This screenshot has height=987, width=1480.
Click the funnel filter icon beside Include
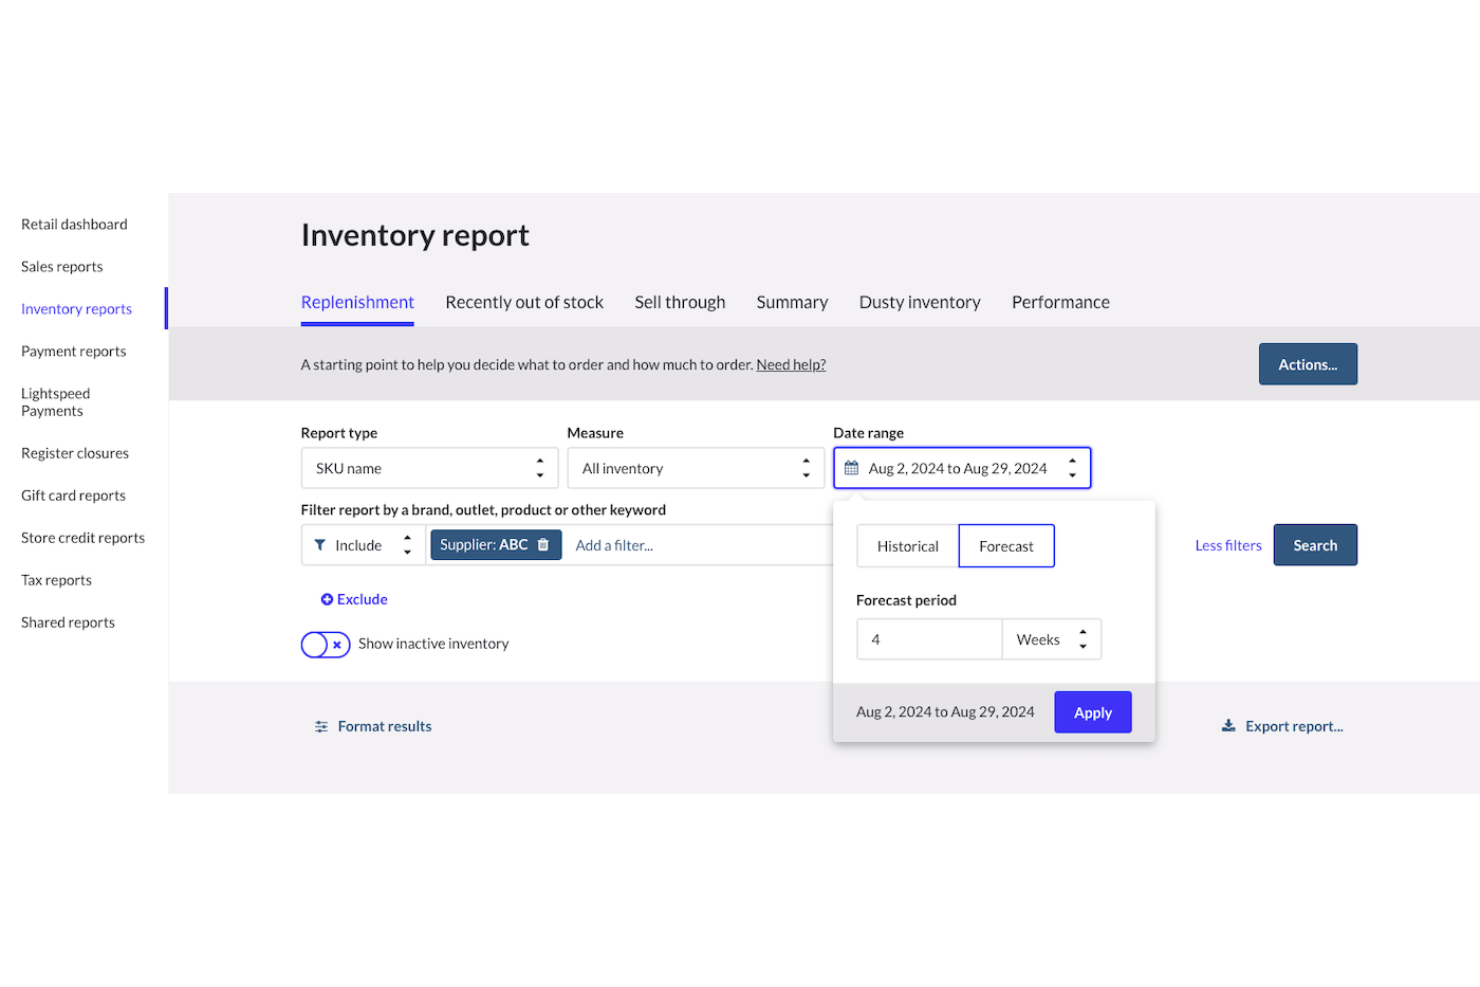[x=320, y=545]
